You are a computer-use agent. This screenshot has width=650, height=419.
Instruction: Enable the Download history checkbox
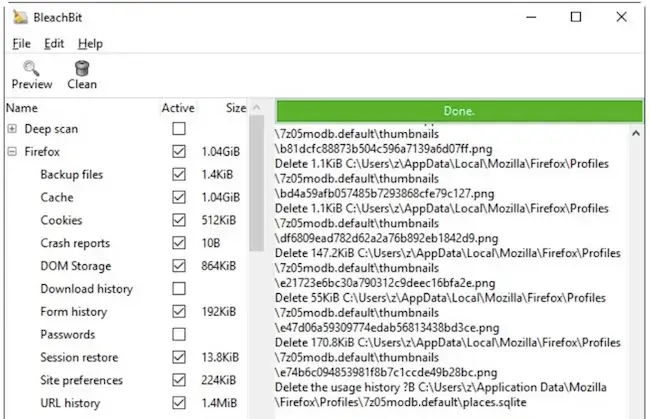(x=179, y=288)
